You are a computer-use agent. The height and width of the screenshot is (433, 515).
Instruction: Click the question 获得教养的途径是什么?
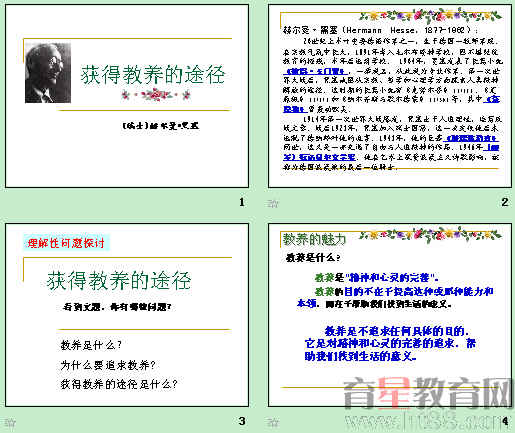(119, 384)
